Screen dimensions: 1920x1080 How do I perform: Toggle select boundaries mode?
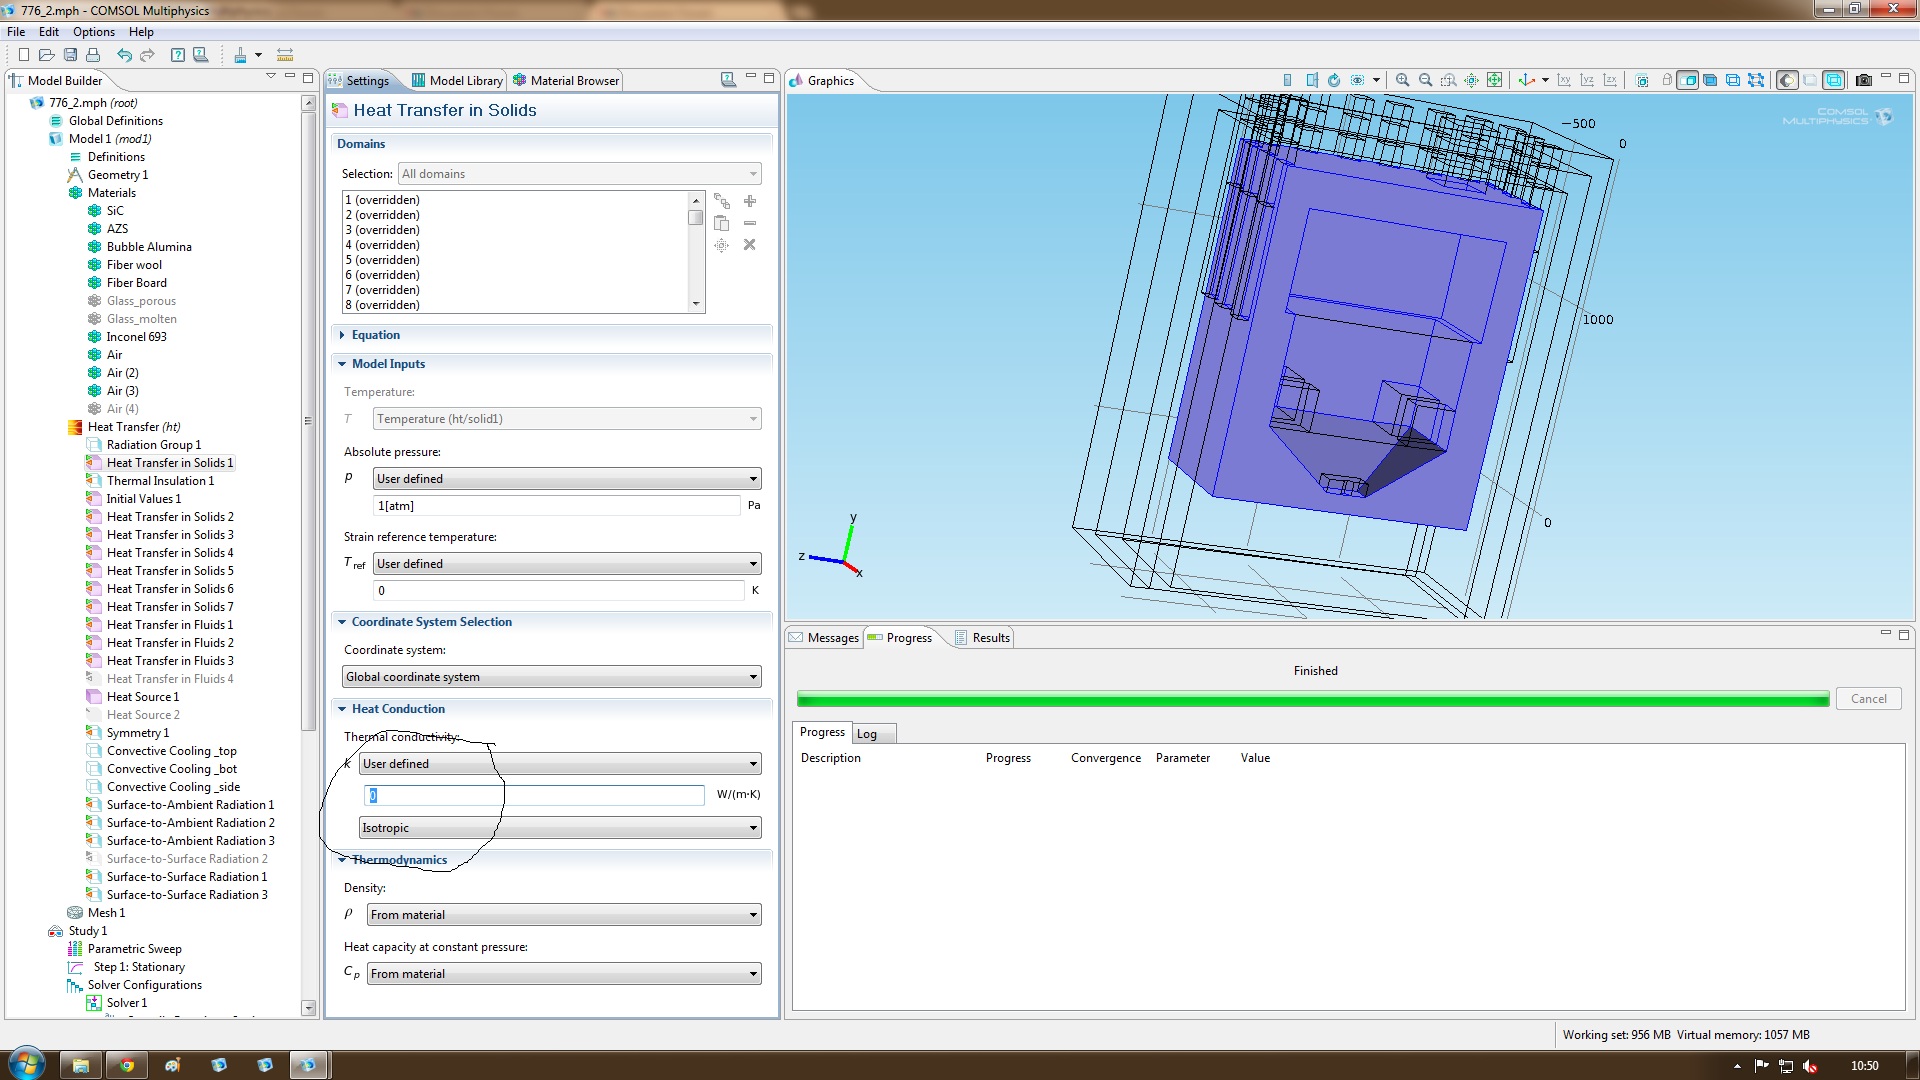click(1711, 80)
